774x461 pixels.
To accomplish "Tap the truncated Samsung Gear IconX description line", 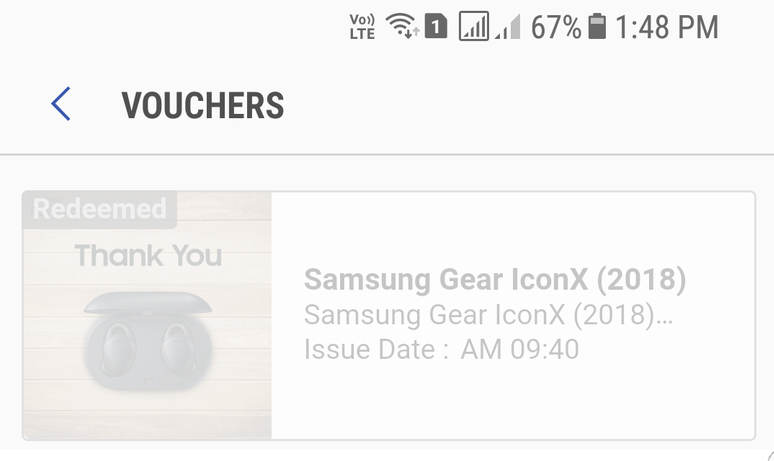I will (488, 315).
